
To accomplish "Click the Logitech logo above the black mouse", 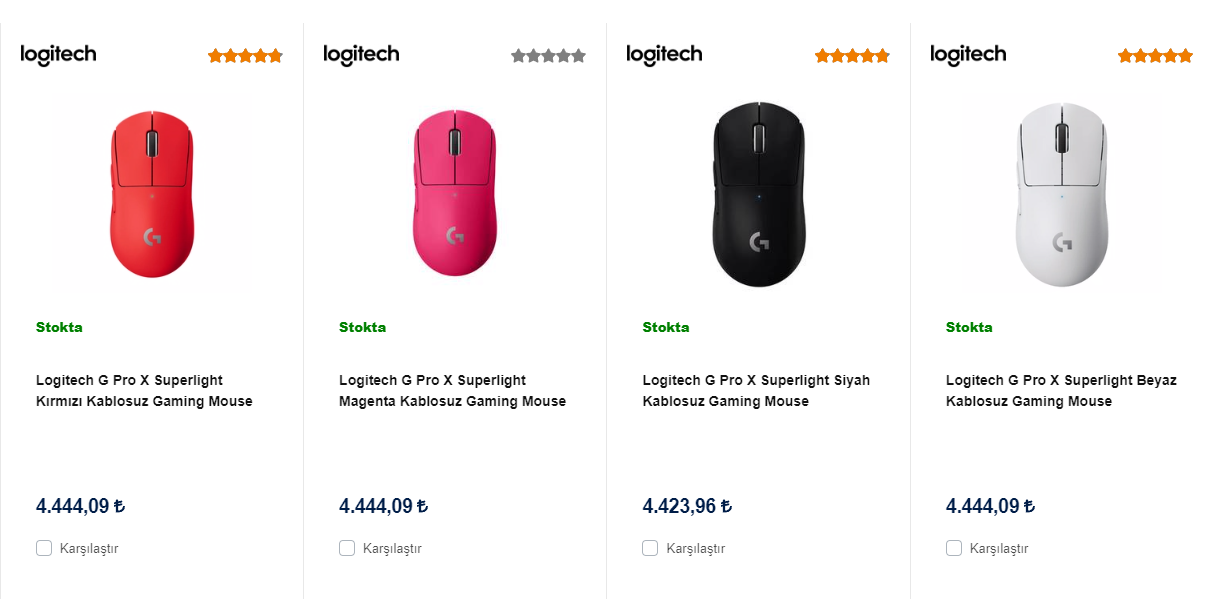I will [x=664, y=55].
